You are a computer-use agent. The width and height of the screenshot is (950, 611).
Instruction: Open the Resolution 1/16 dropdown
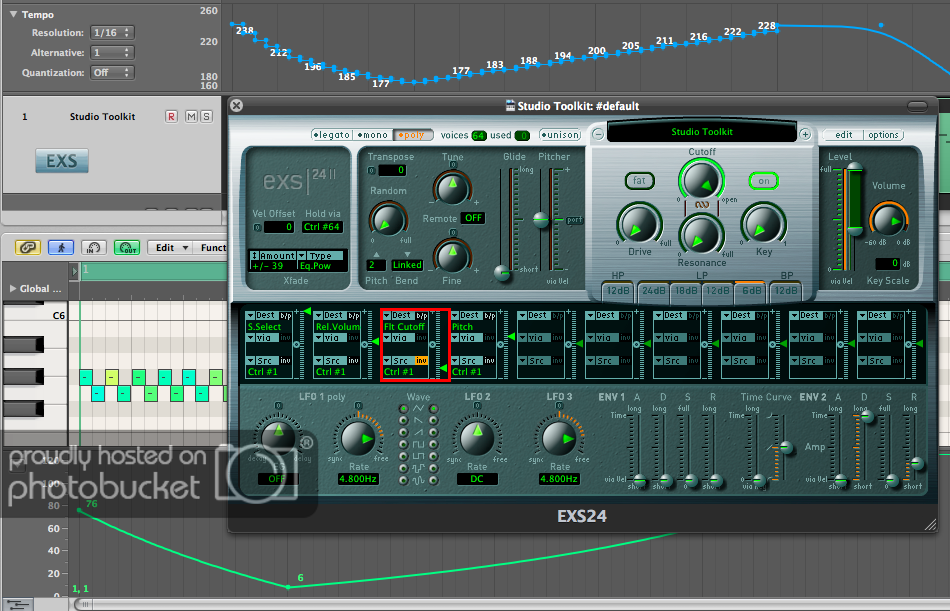[x=110, y=32]
